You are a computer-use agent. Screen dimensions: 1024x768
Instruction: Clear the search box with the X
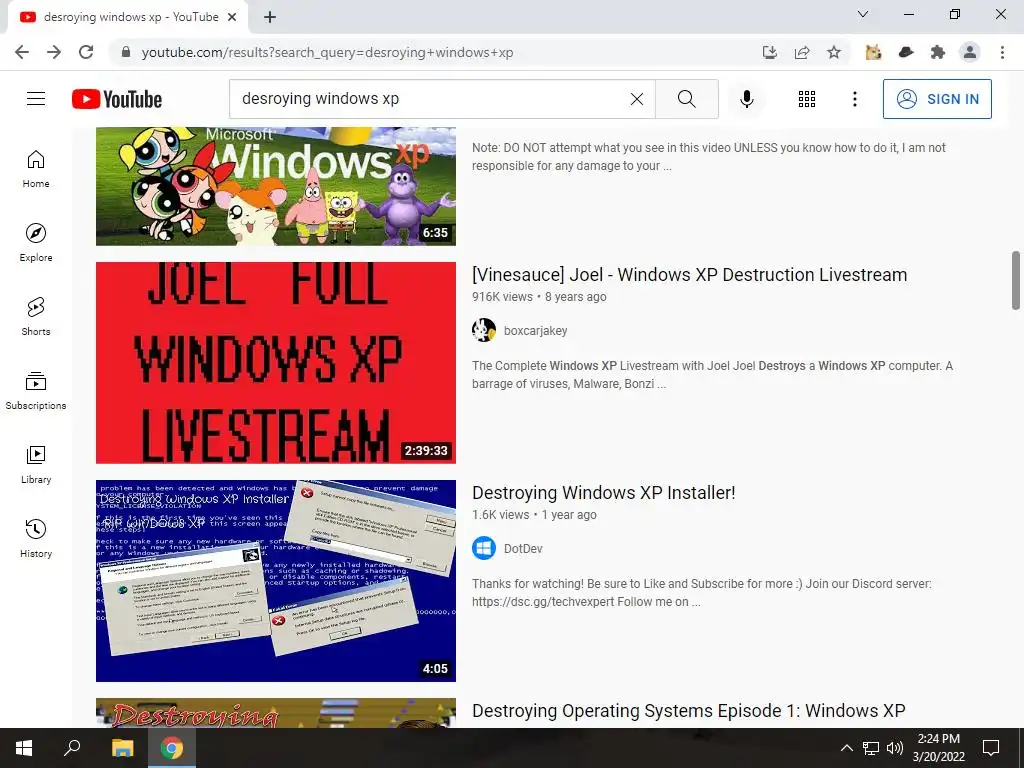[x=637, y=99]
